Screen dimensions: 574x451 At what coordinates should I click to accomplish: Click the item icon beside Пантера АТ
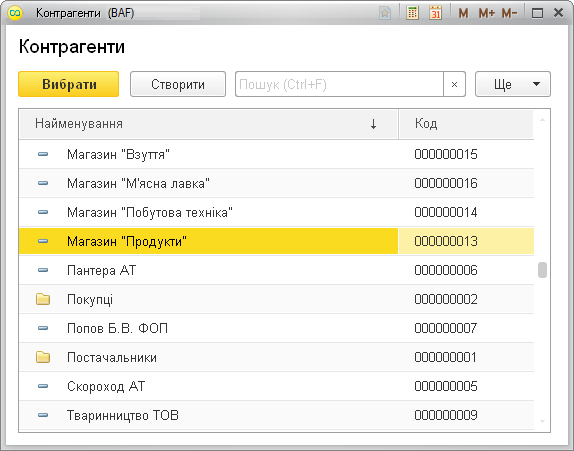pyautogui.click(x=43, y=270)
